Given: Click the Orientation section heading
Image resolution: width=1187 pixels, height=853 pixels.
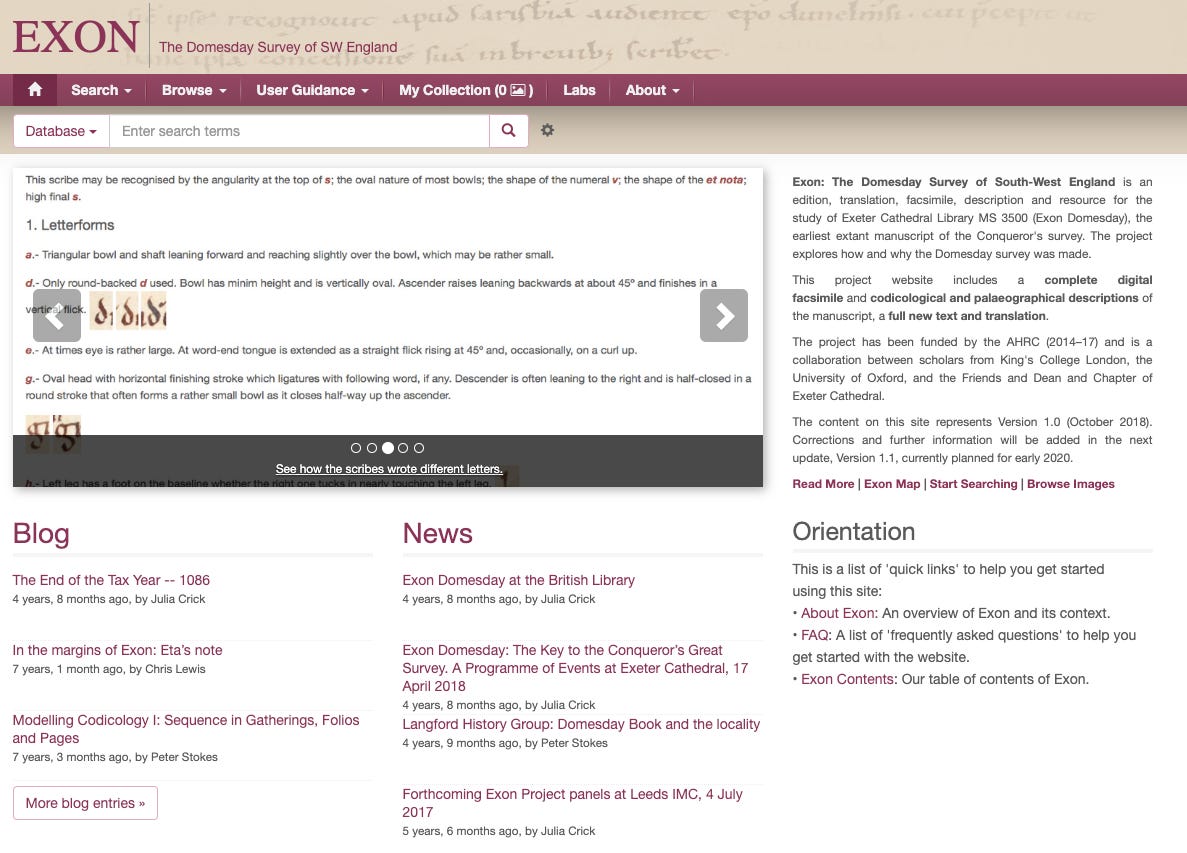Looking at the screenshot, I should pos(854,531).
